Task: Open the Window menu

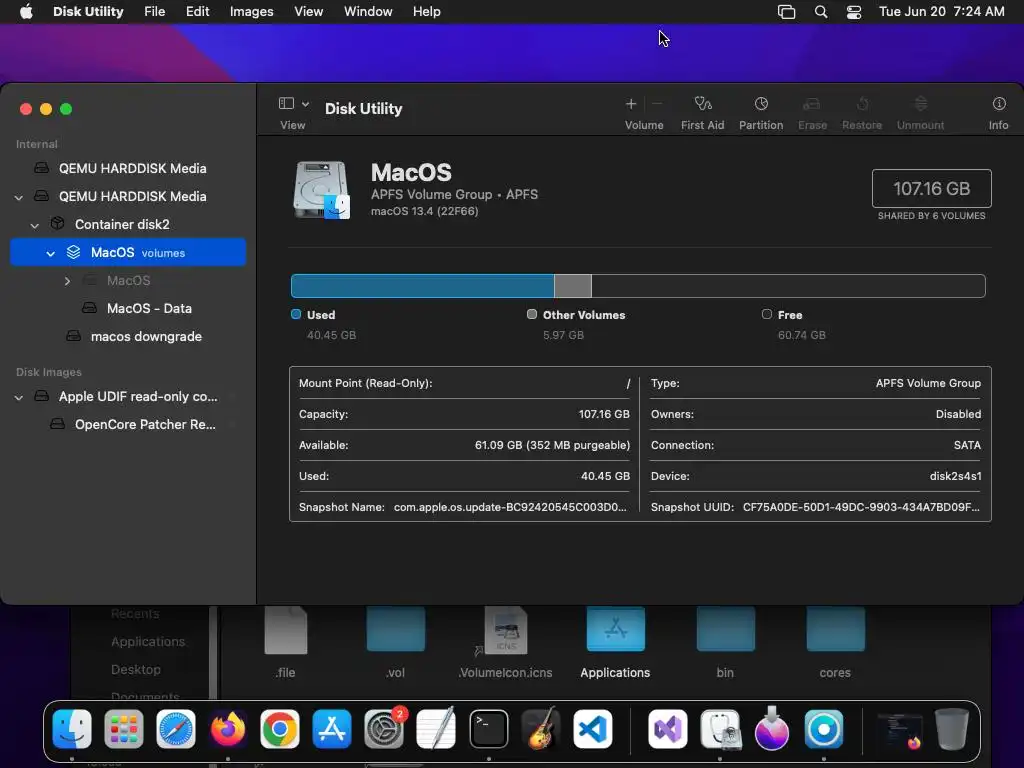Action: coord(368,12)
